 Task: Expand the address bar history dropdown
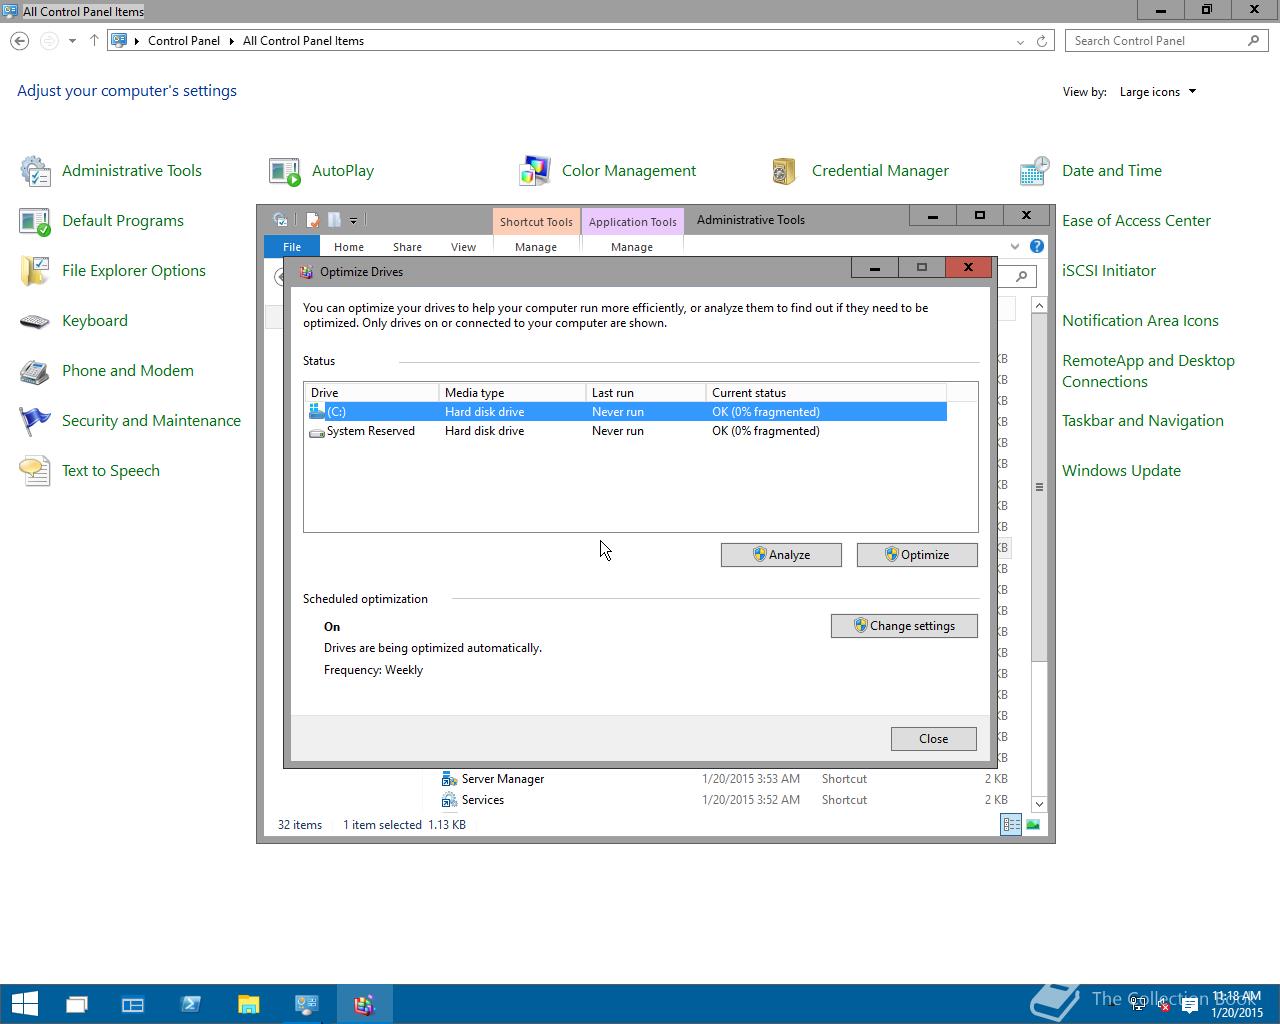[1019, 41]
